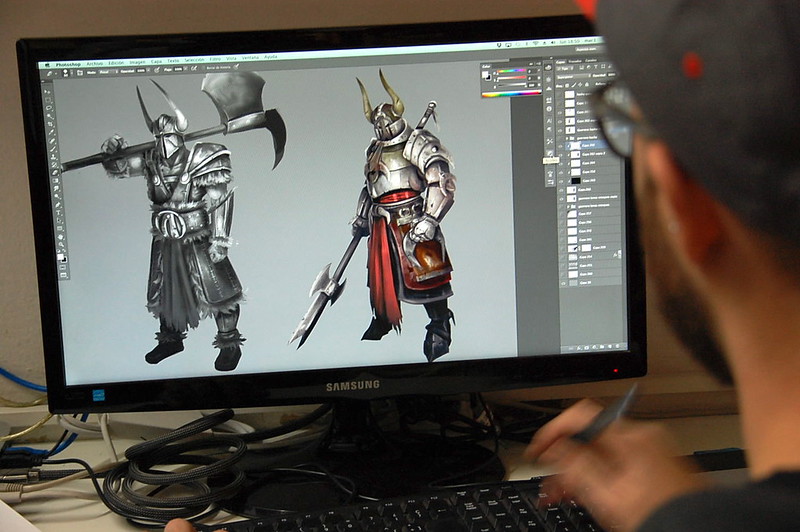The image size is (800, 532).
Task: Open the Modo dropdown in the options bar
Action: (x=107, y=72)
